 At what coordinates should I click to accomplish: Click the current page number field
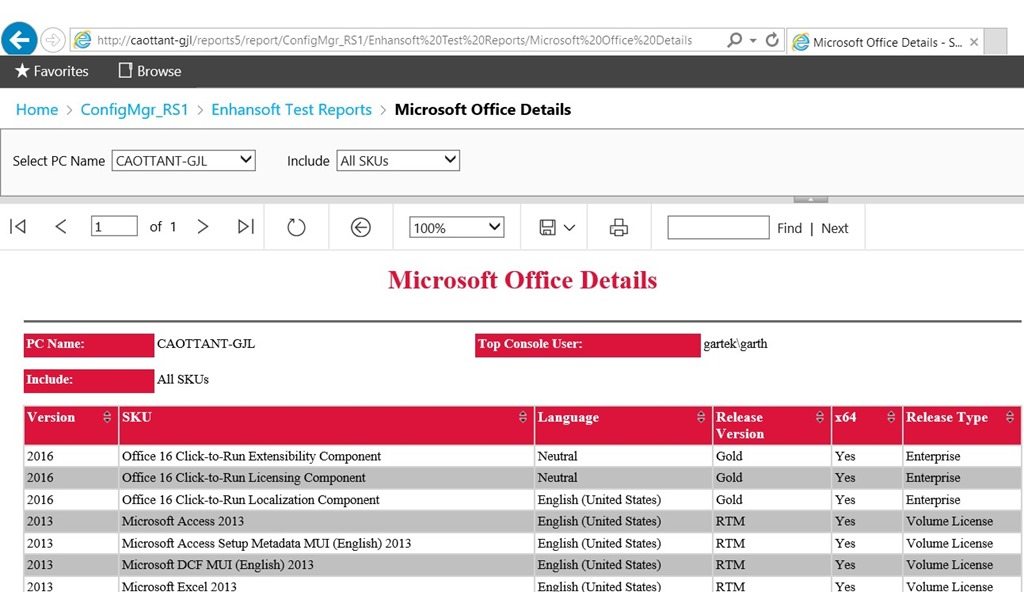tap(114, 227)
